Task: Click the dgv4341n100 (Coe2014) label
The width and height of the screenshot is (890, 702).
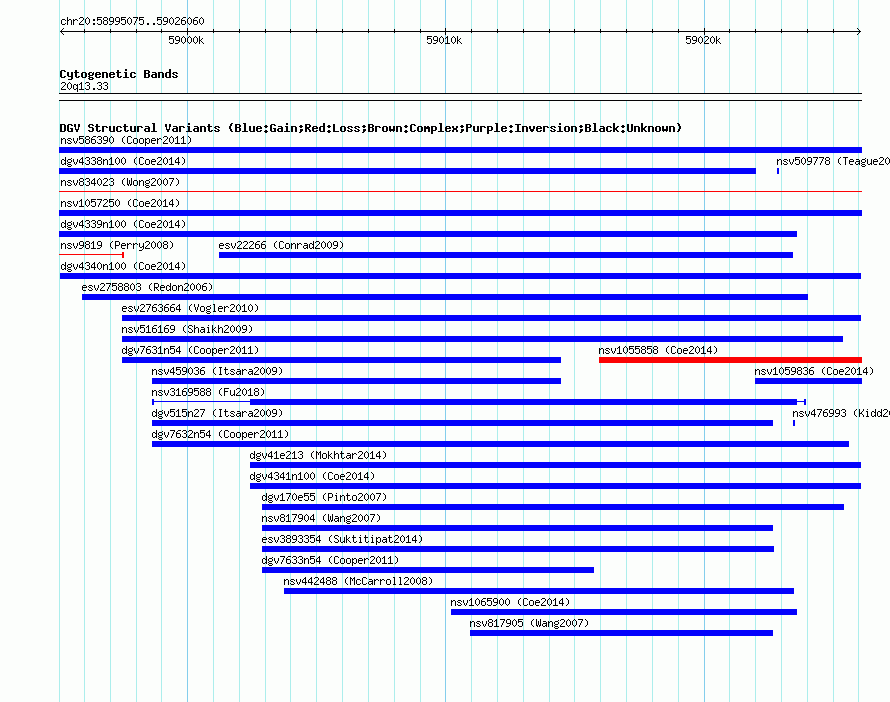Action: point(312,476)
